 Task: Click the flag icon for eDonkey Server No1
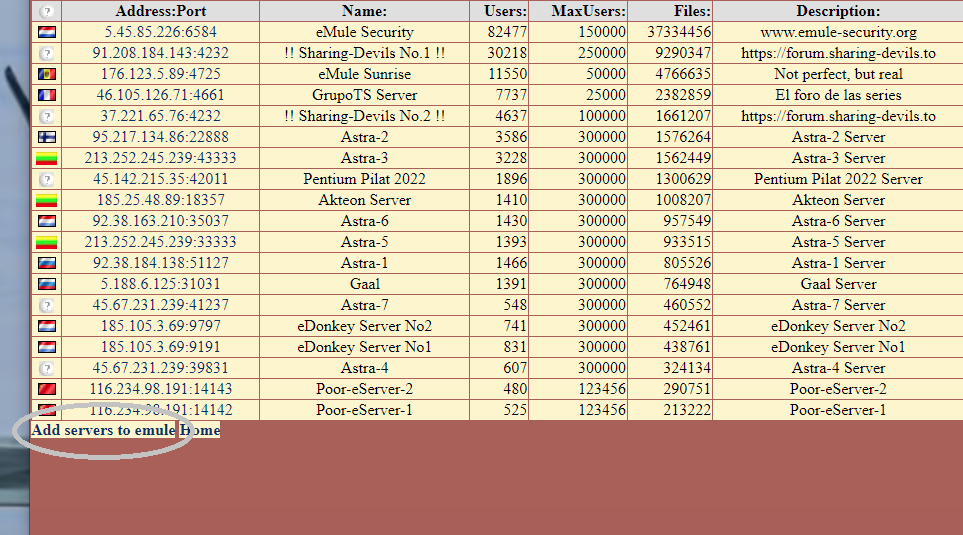(x=47, y=347)
